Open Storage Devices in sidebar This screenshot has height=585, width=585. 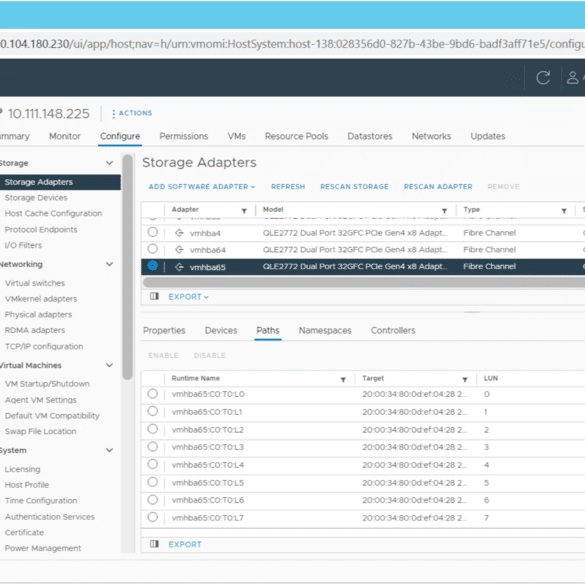point(36,198)
